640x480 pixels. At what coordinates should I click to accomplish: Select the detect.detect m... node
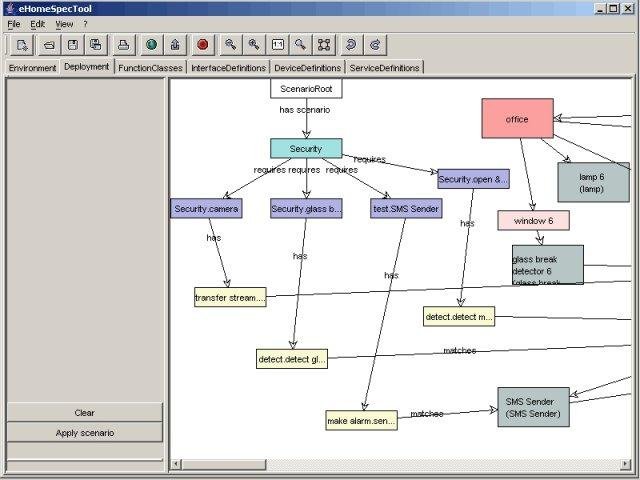459,316
